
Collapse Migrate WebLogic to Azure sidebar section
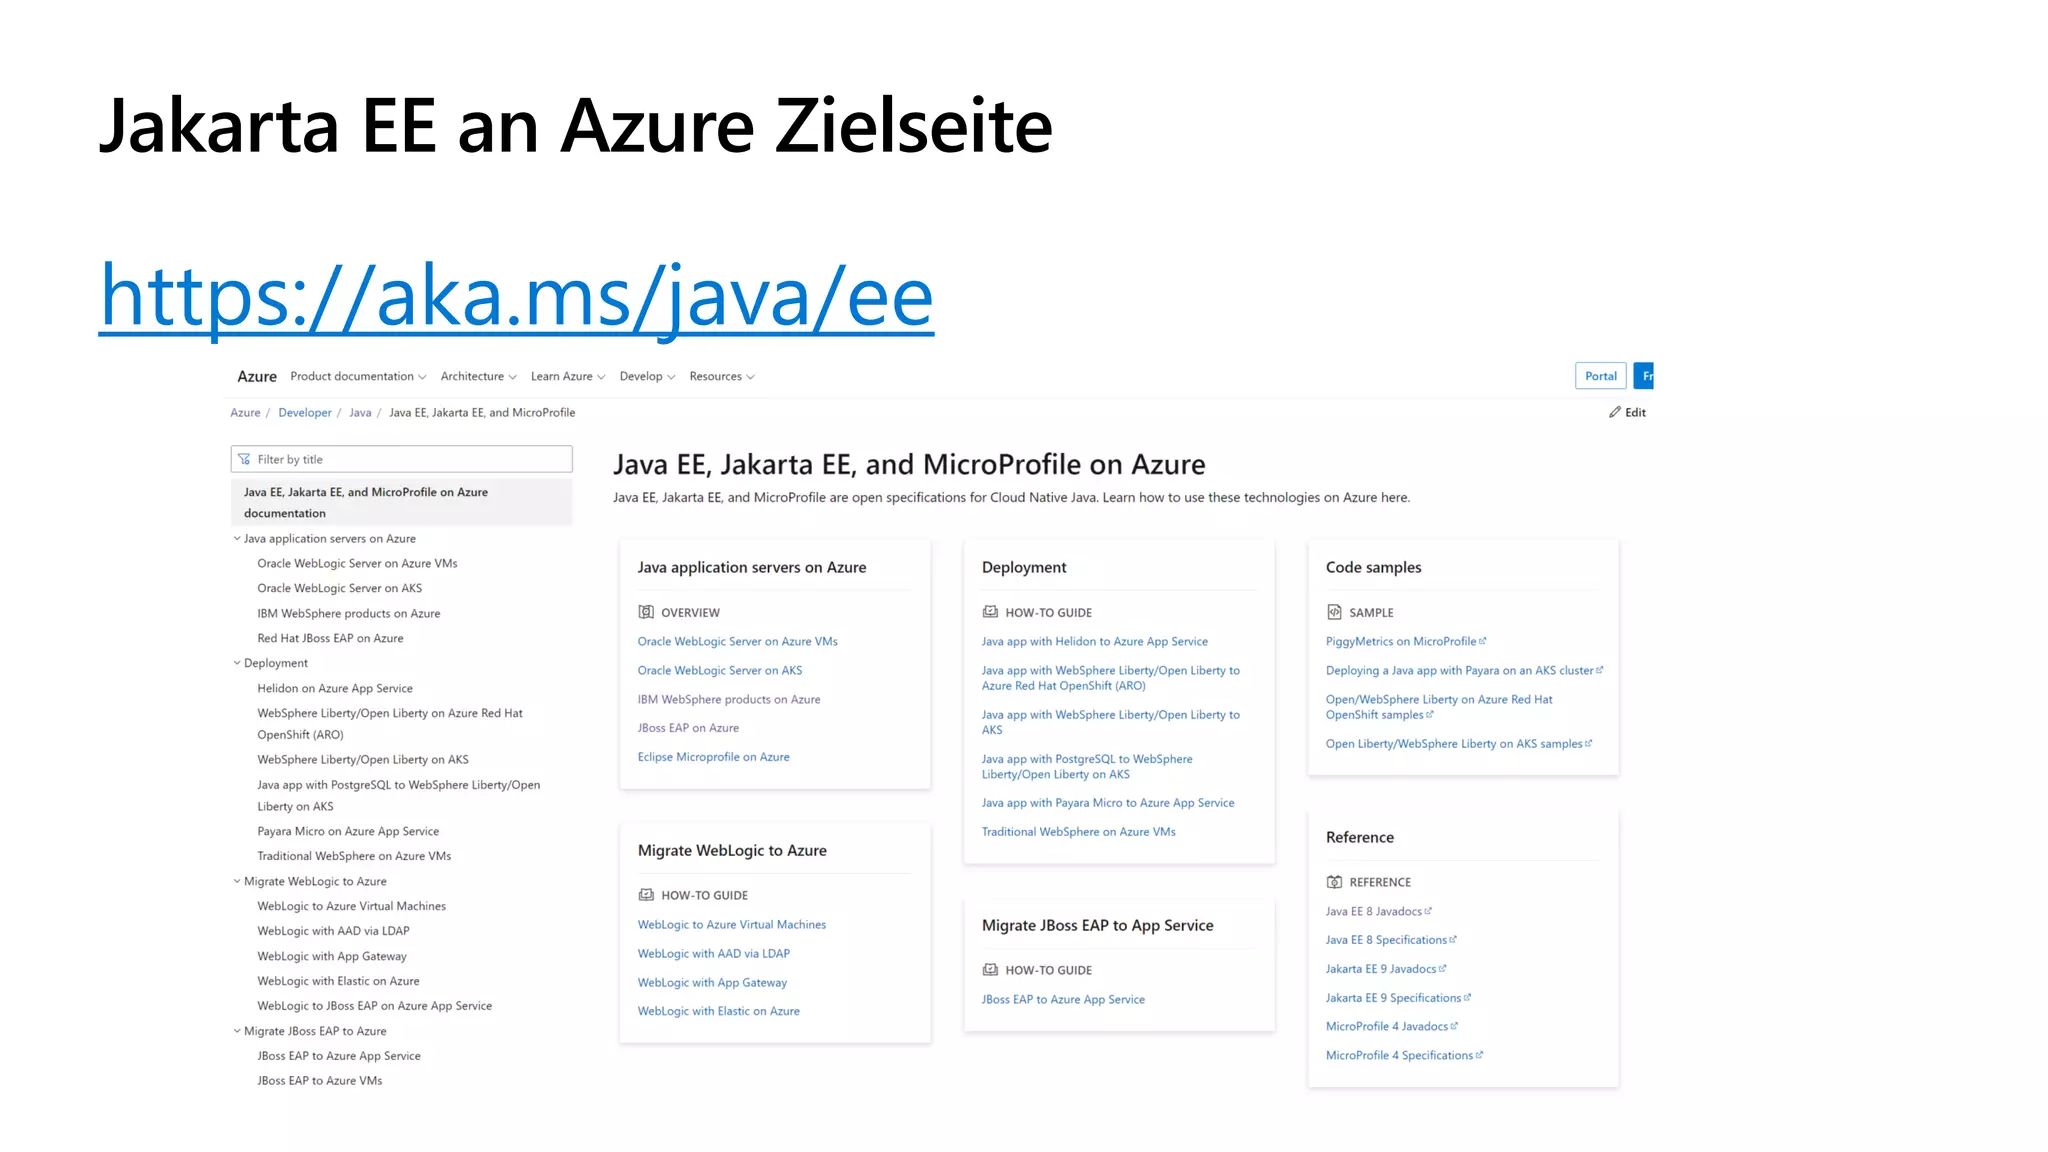click(237, 881)
